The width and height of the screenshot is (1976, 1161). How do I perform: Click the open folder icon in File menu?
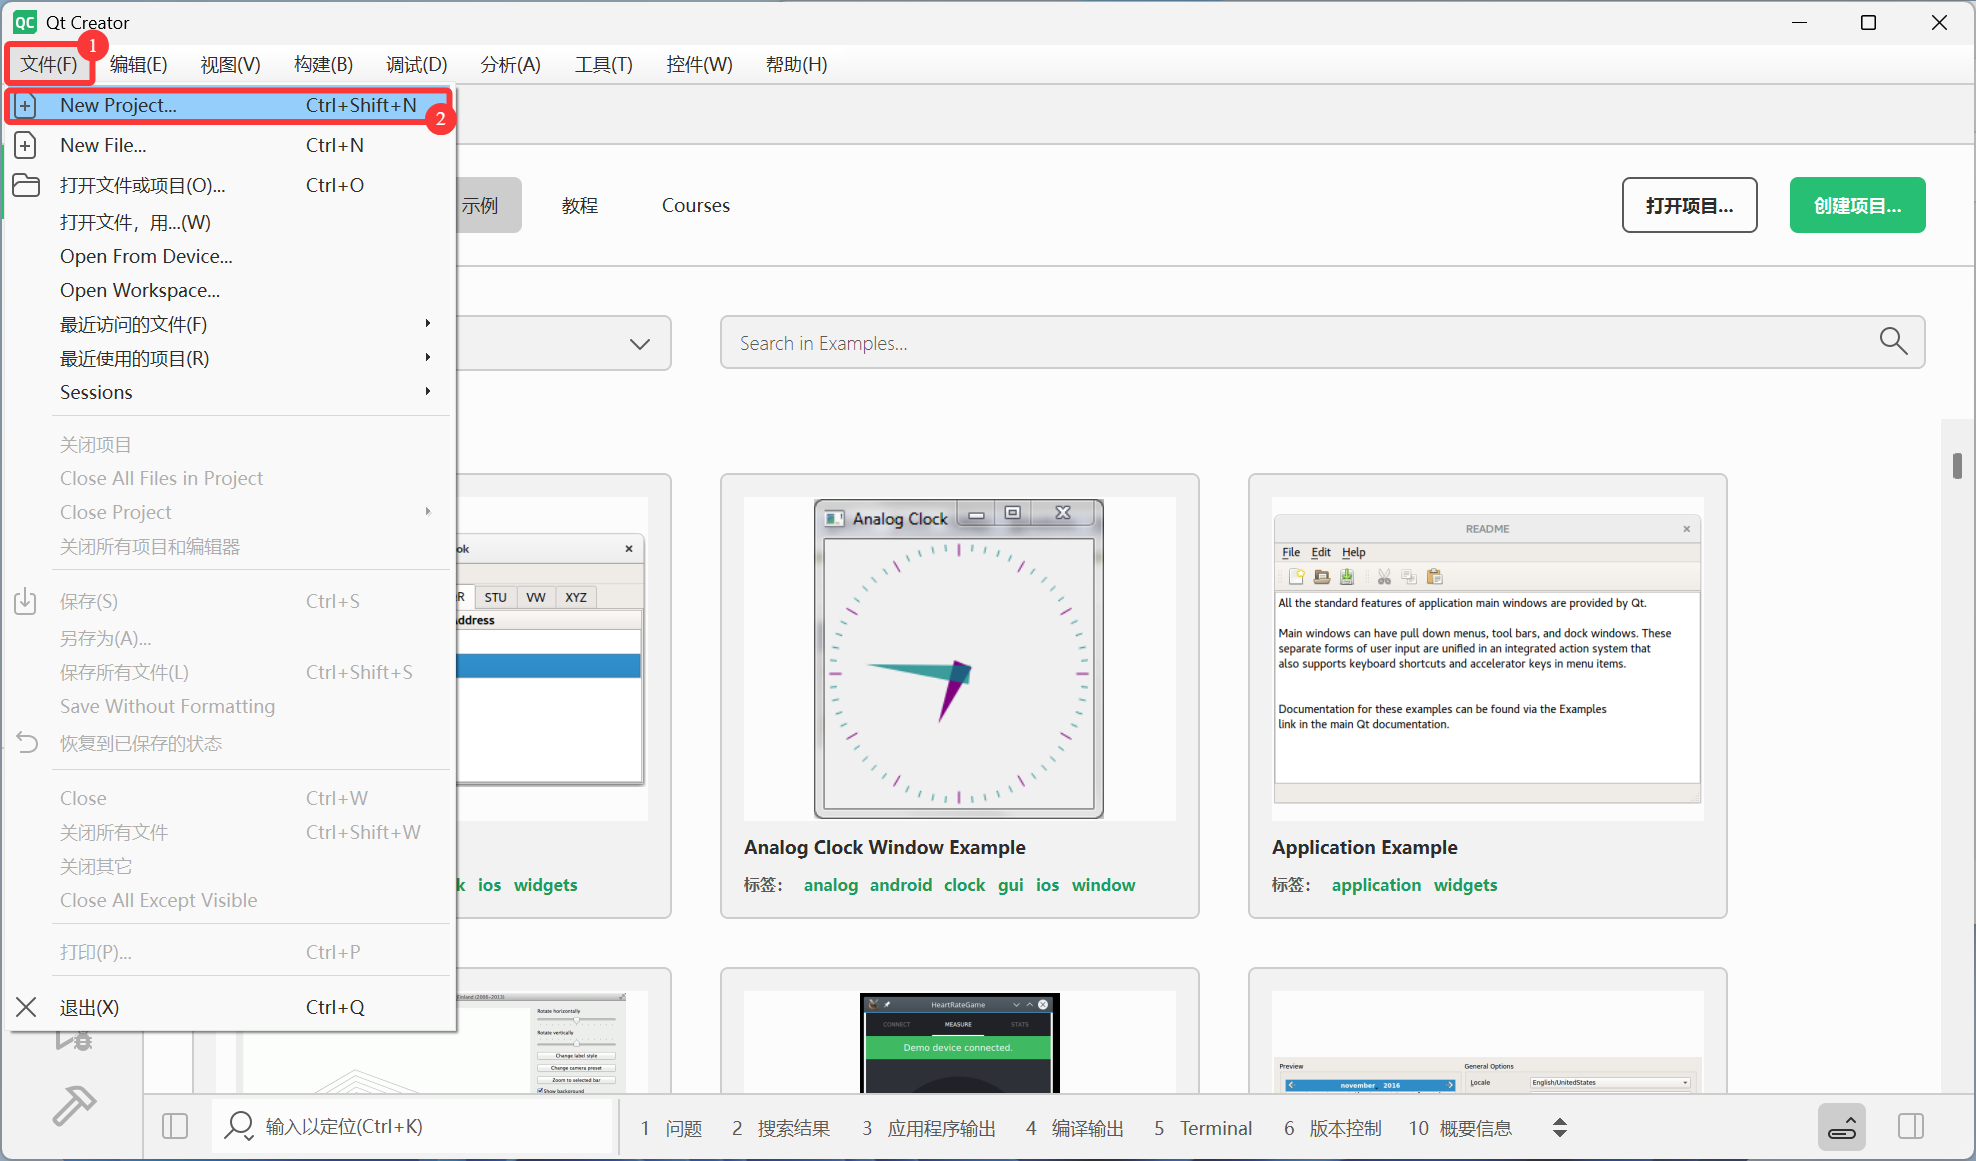tap(26, 185)
